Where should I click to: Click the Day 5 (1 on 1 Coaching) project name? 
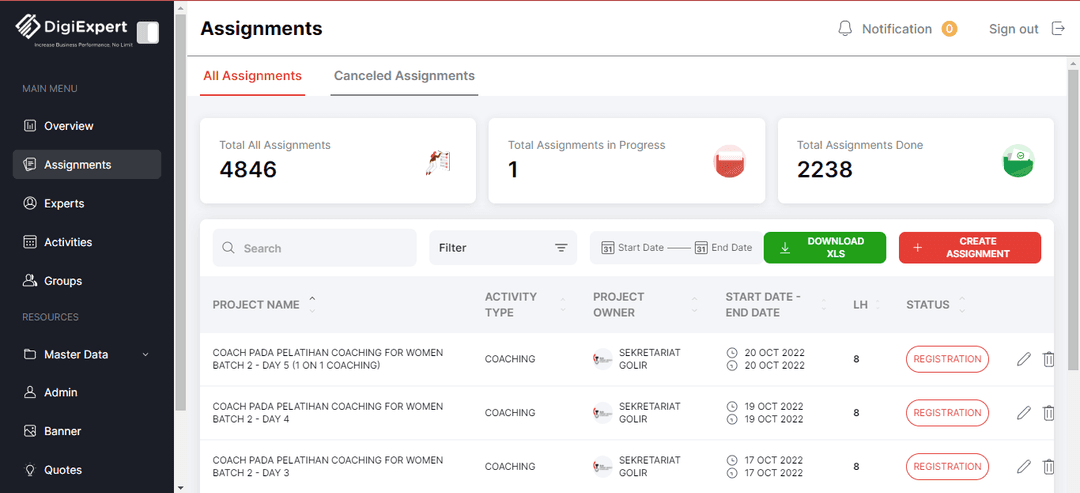(328, 359)
